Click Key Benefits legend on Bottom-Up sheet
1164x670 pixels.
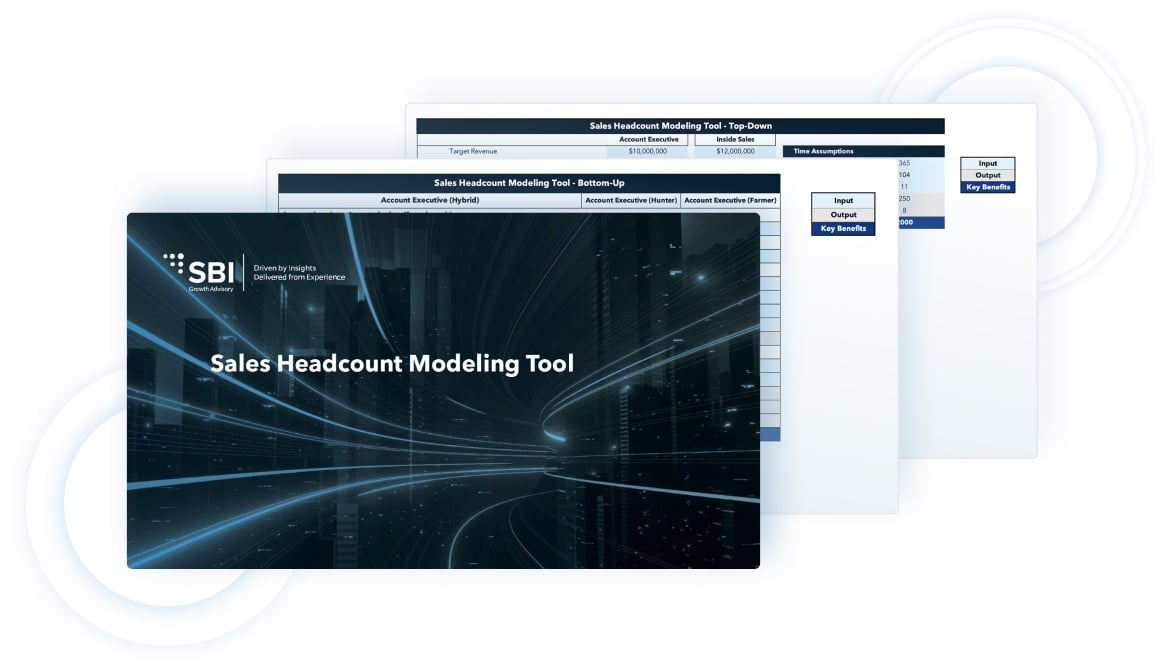pos(843,229)
